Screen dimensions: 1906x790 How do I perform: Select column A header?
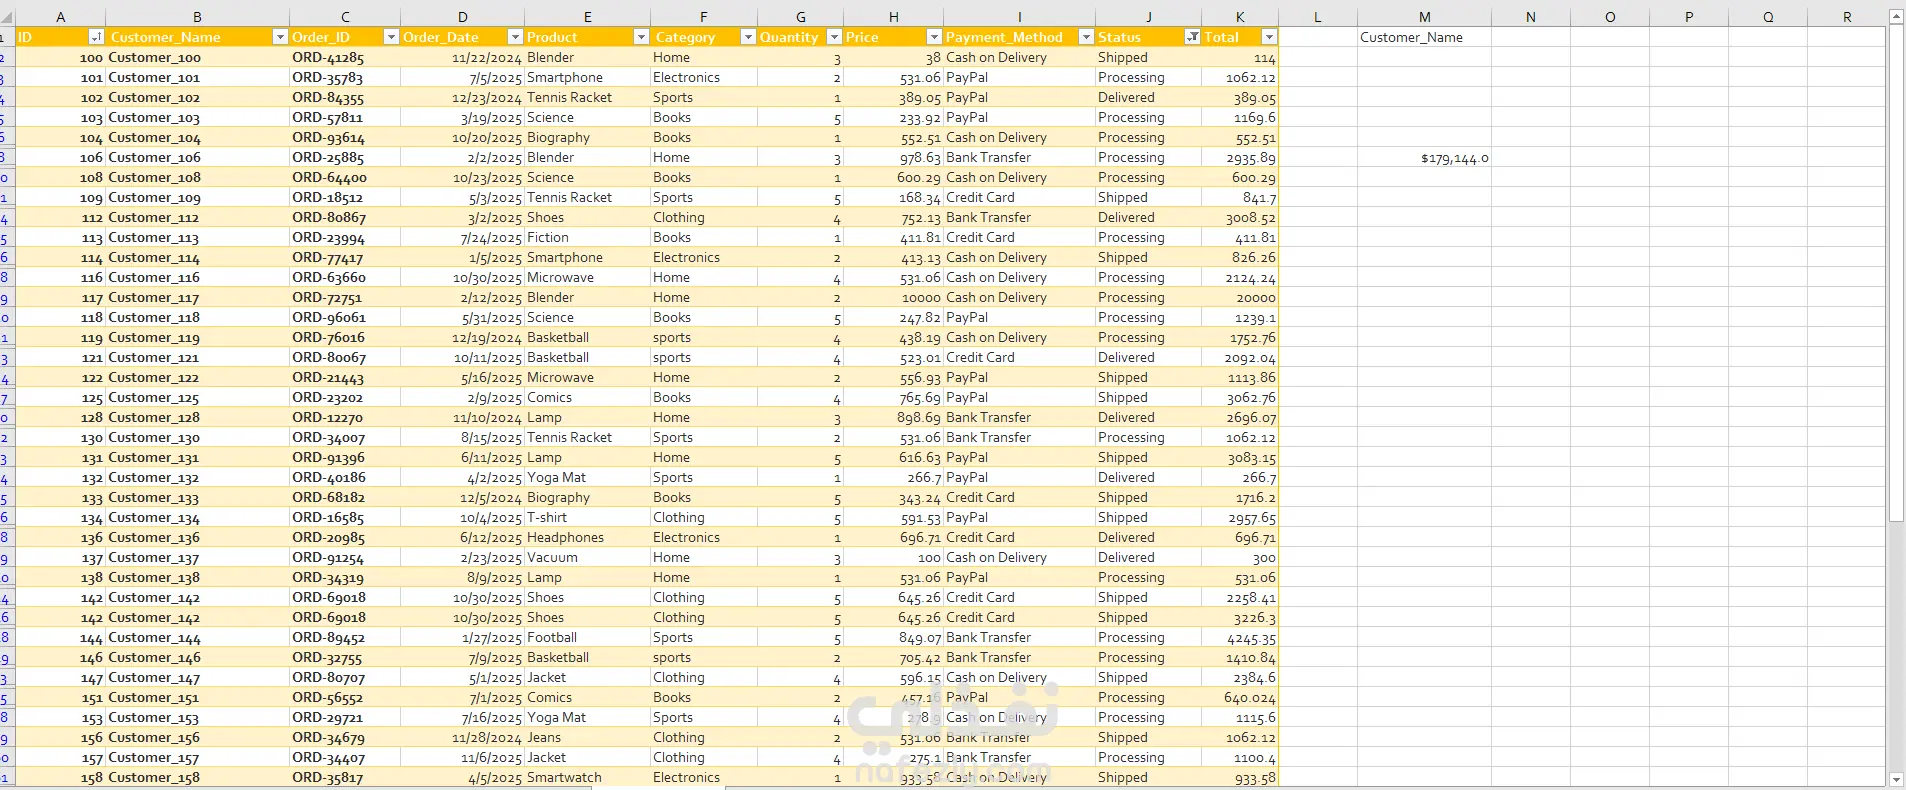(x=60, y=17)
